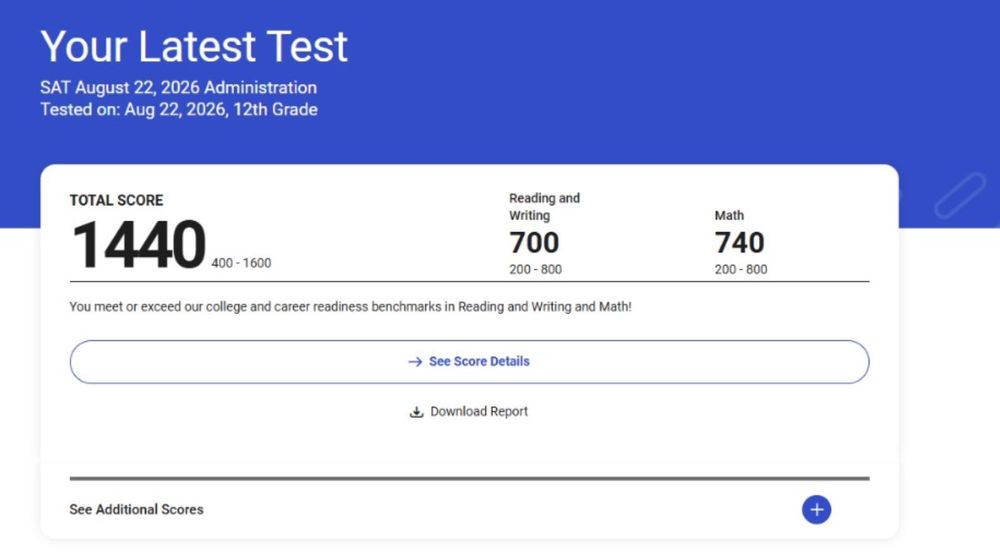Click the blue plus icon
The image size is (1000, 554).
pyautogui.click(x=816, y=509)
